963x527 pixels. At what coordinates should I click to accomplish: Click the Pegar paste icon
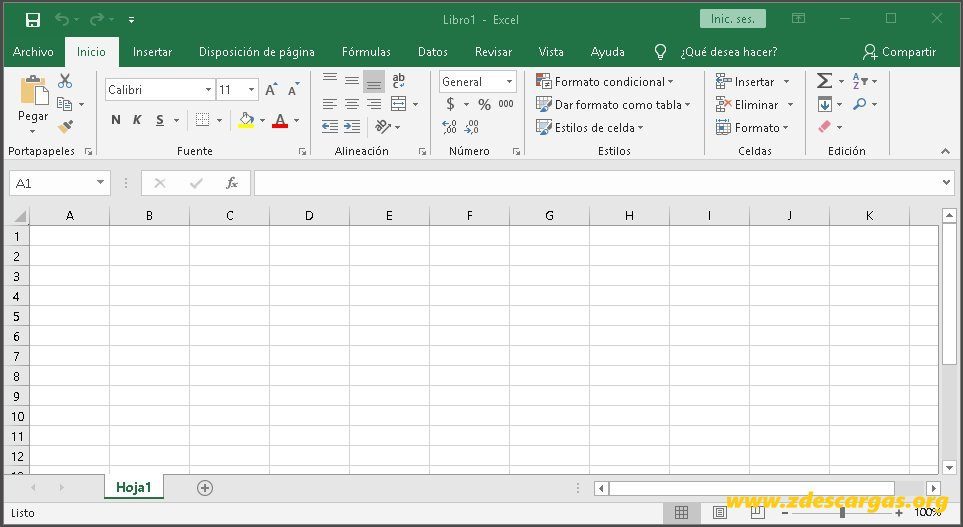(34, 90)
